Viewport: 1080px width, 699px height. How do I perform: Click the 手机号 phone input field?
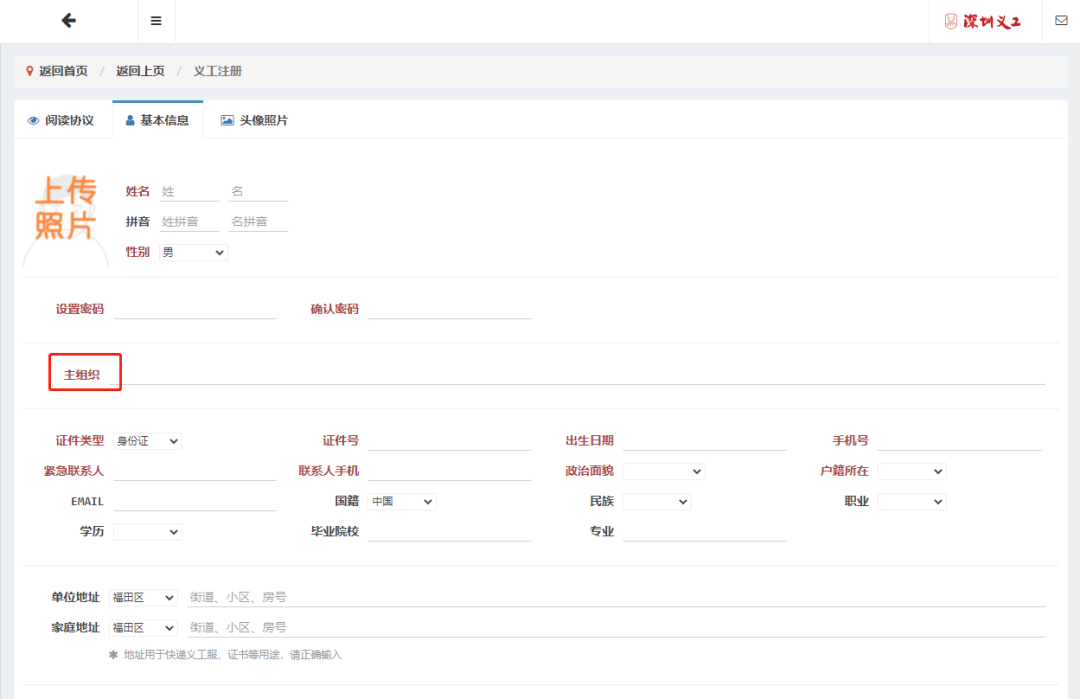point(958,441)
